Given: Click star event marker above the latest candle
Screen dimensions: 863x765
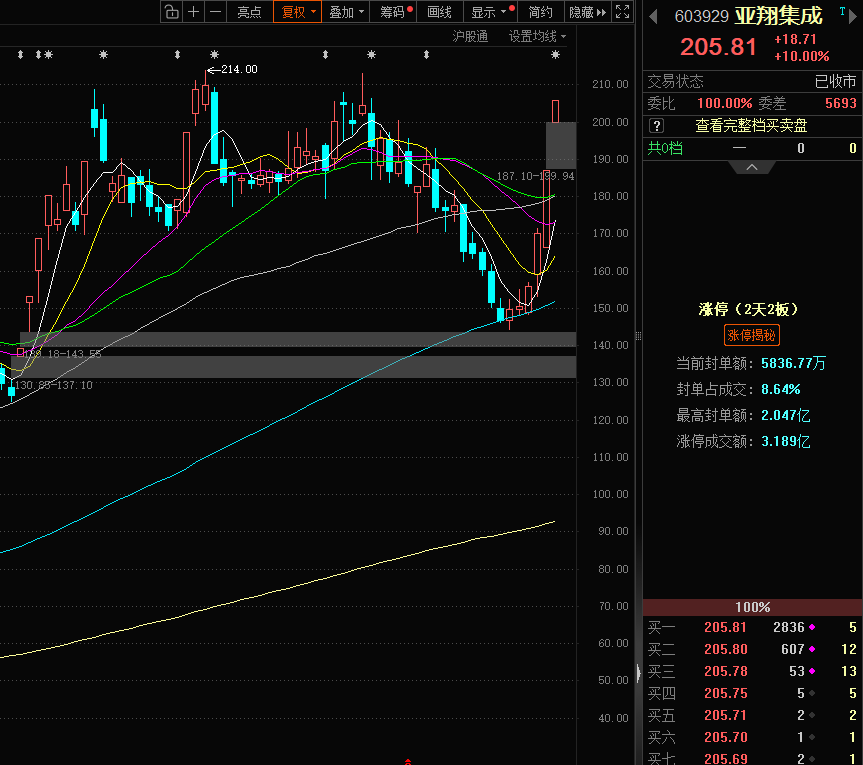Looking at the screenshot, I should (555, 54).
